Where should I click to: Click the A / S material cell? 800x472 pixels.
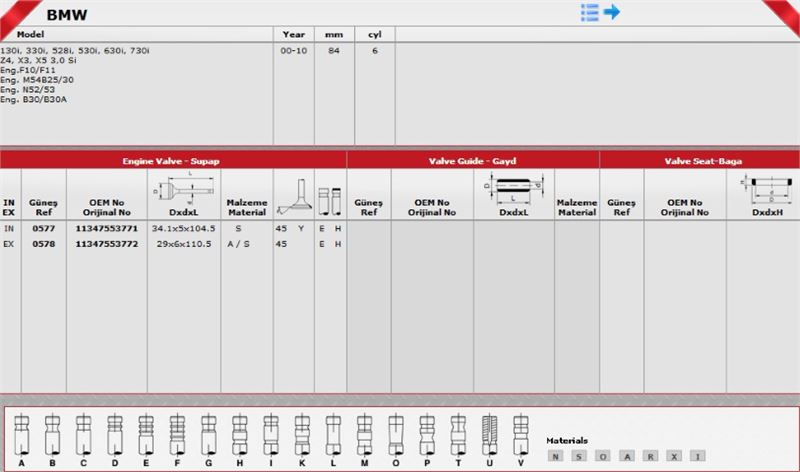click(238, 244)
